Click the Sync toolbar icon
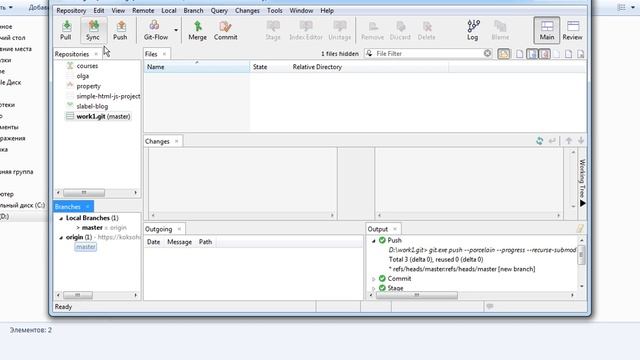 click(x=93, y=30)
